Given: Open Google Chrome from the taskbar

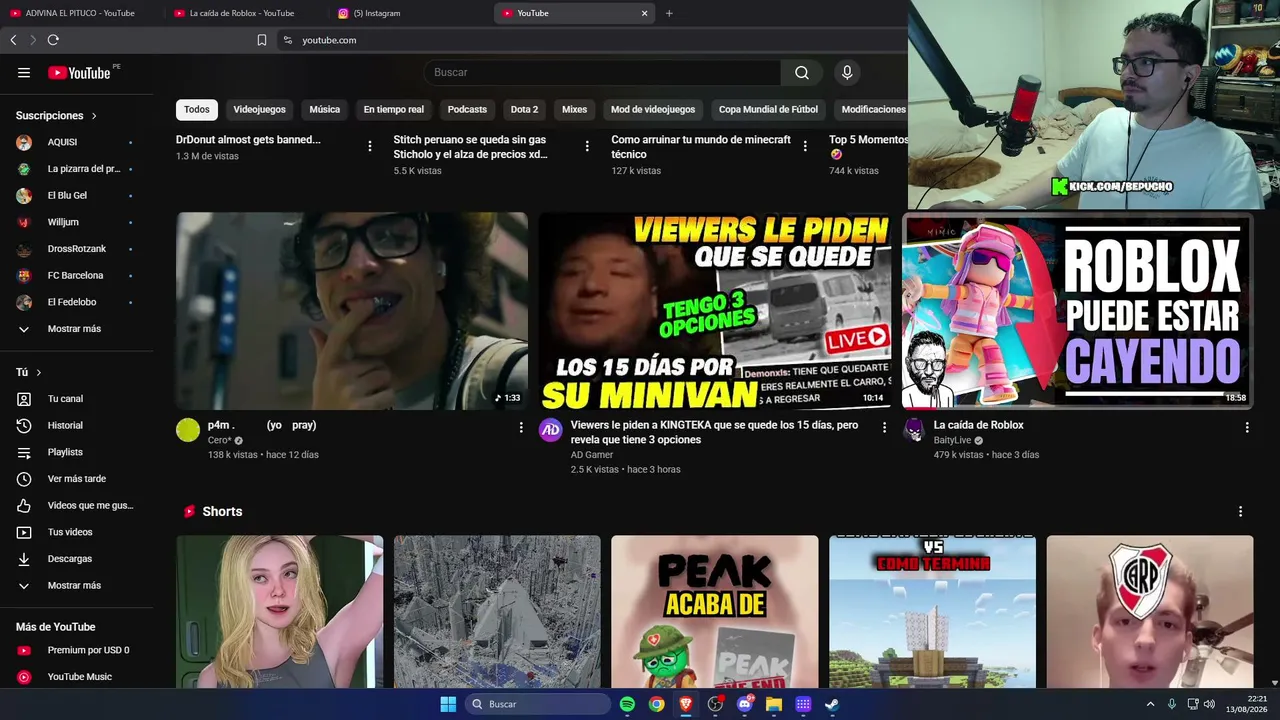Looking at the screenshot, I should (656, 704).
